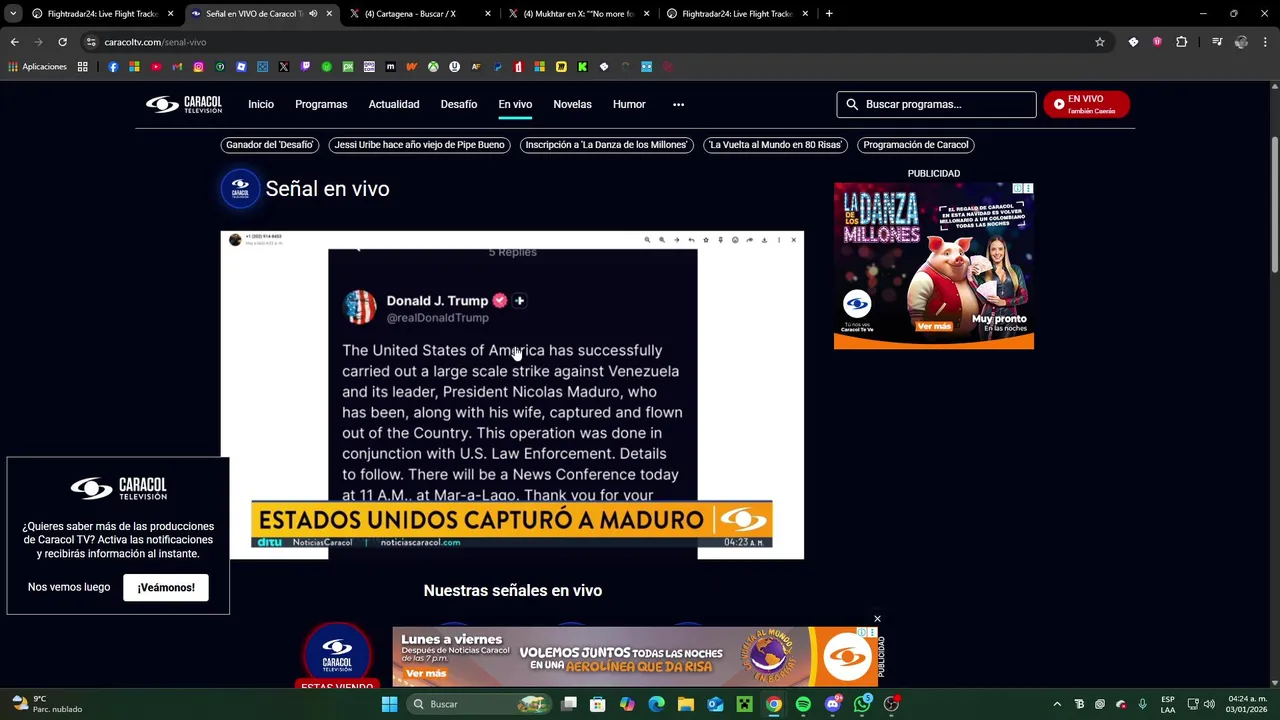1280x720 pixels.
Task: Open File Explorer from the taskbar
Action: [685, 704]
